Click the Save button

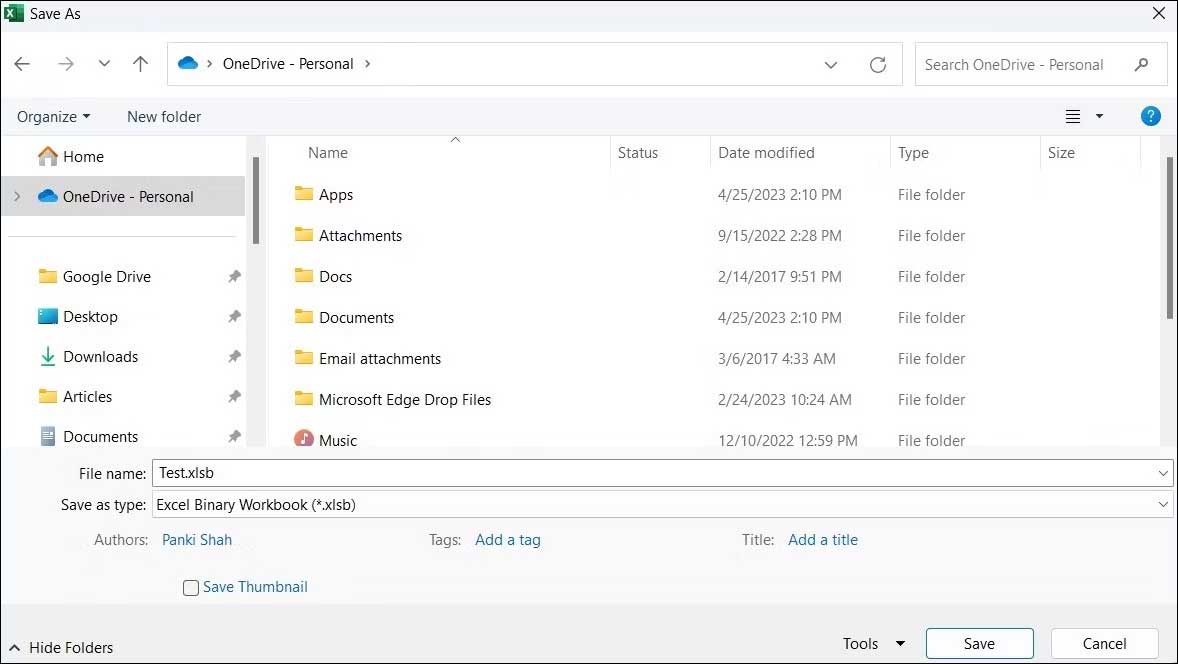pos(978,643)
